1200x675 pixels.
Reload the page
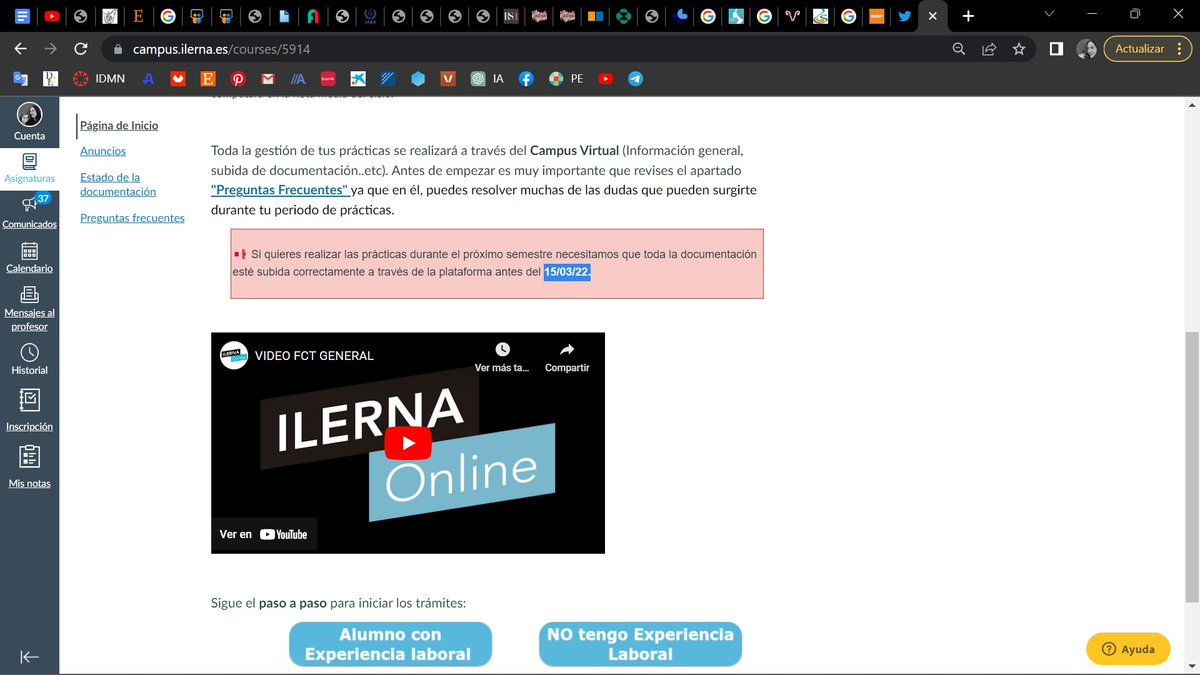pyautogui.click(x=81, y=48)
